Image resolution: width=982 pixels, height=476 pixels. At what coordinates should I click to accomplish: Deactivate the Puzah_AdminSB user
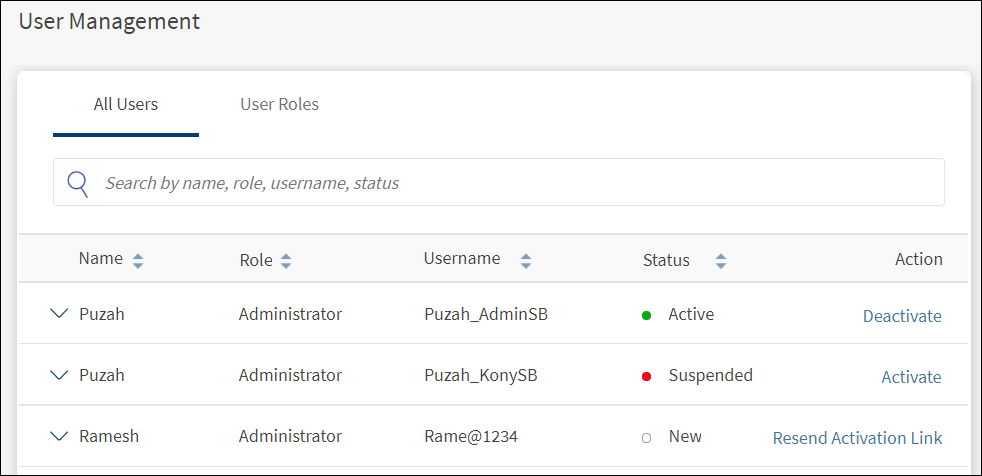902,316
